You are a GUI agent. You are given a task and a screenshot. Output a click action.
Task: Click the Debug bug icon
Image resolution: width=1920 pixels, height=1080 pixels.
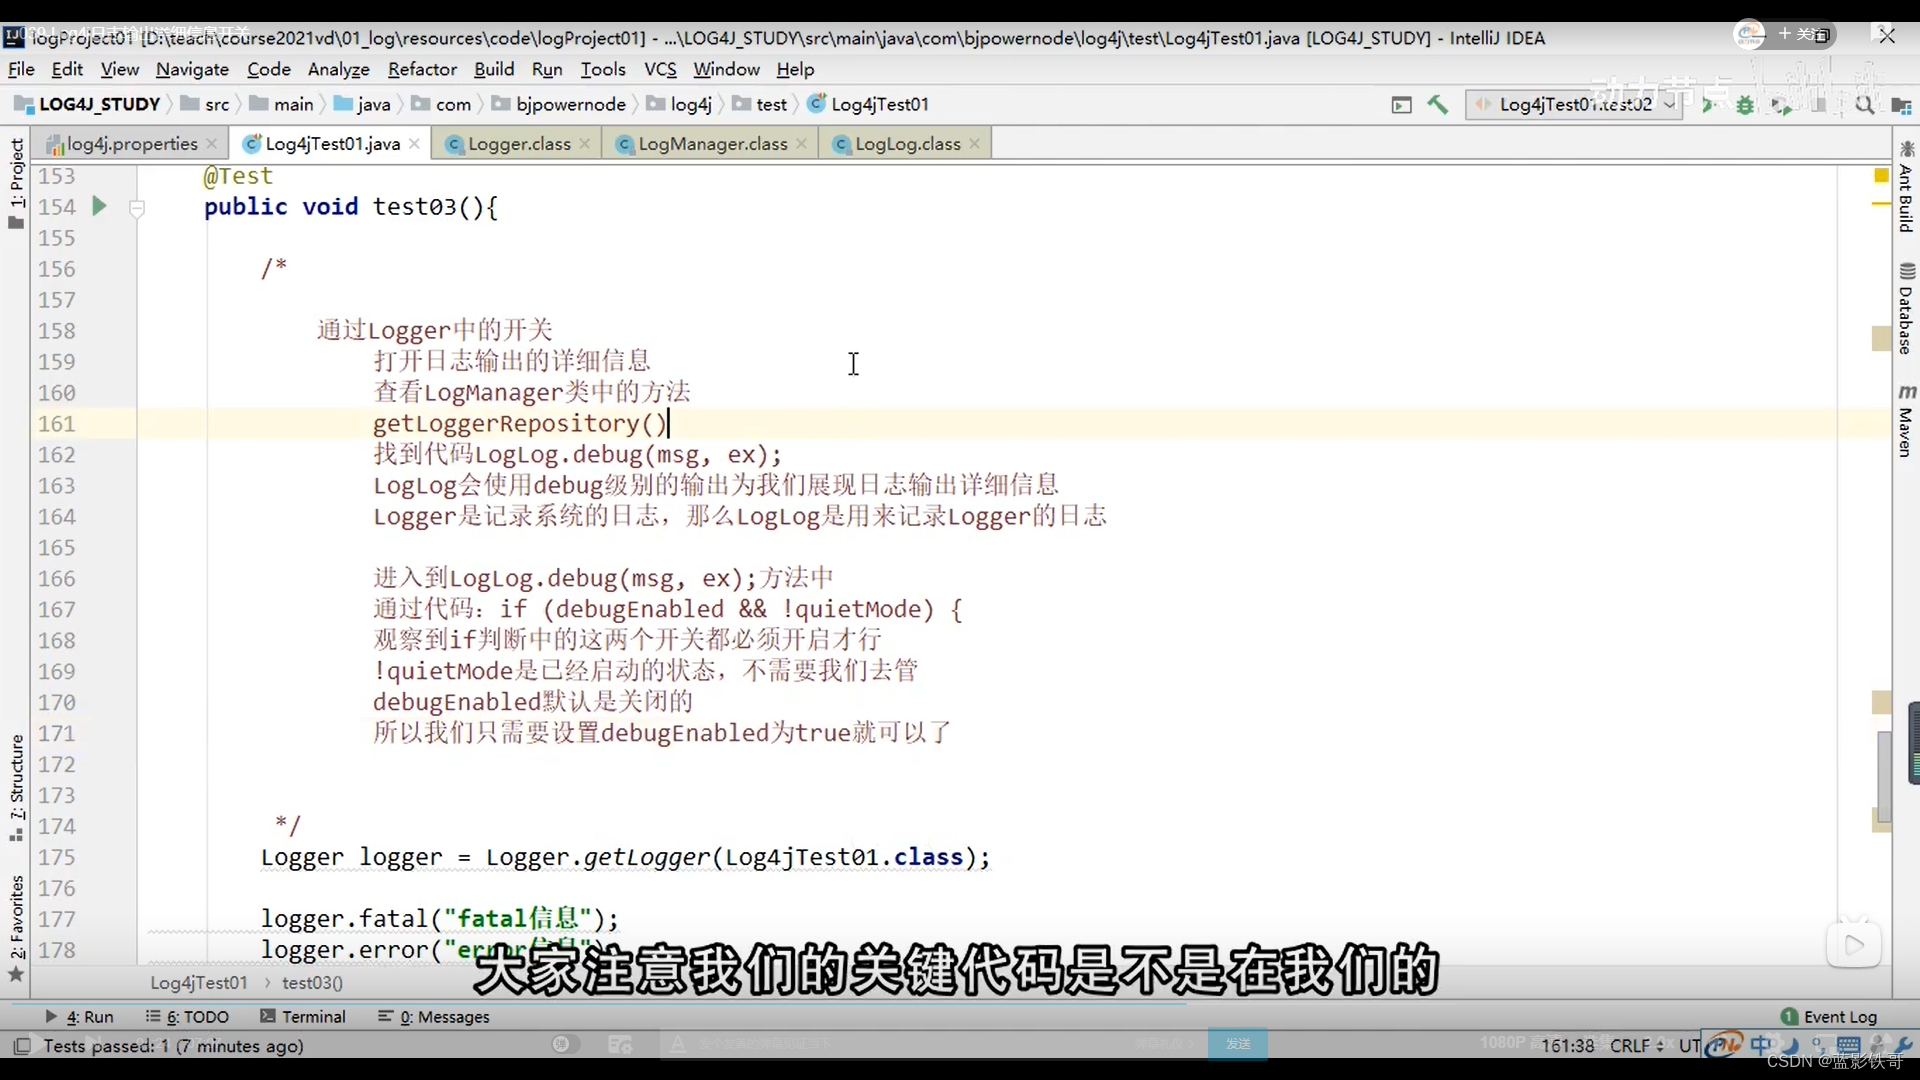1745,104
